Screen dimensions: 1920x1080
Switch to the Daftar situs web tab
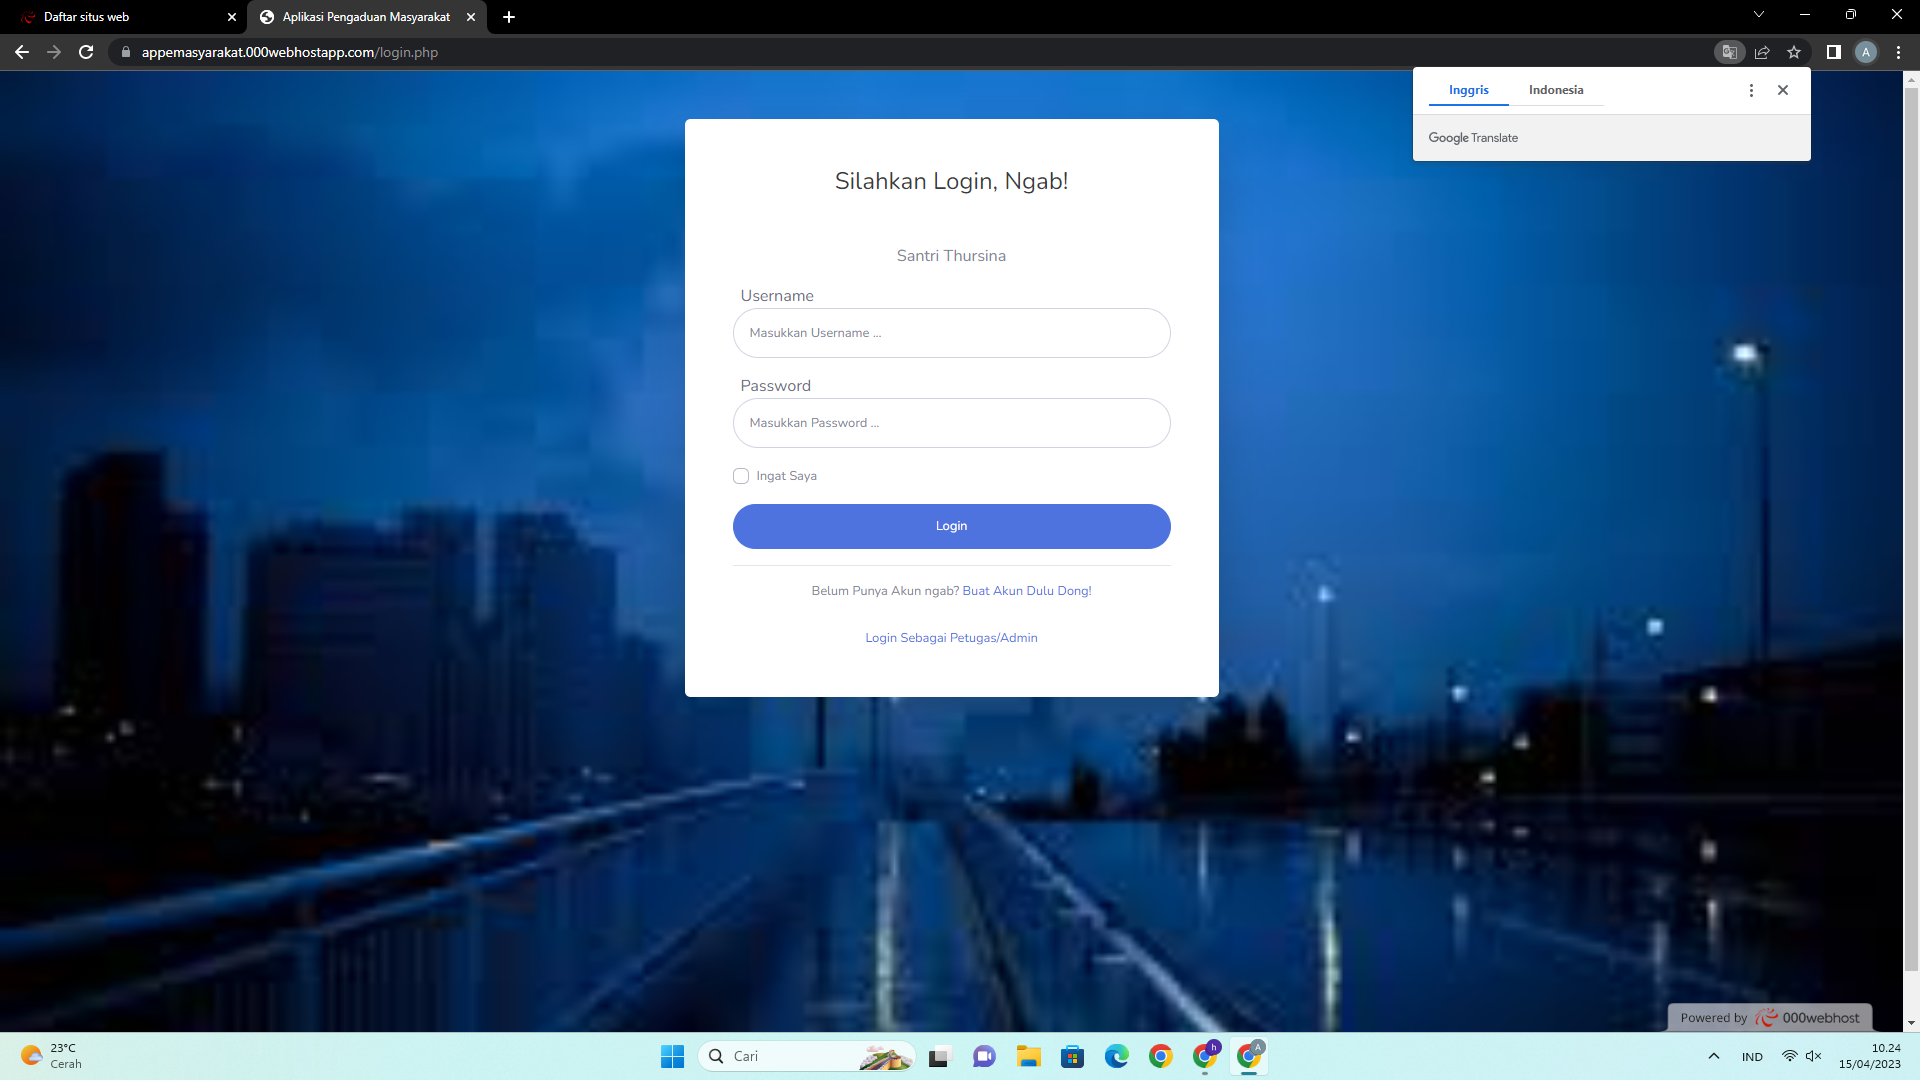tap(123, 17)
